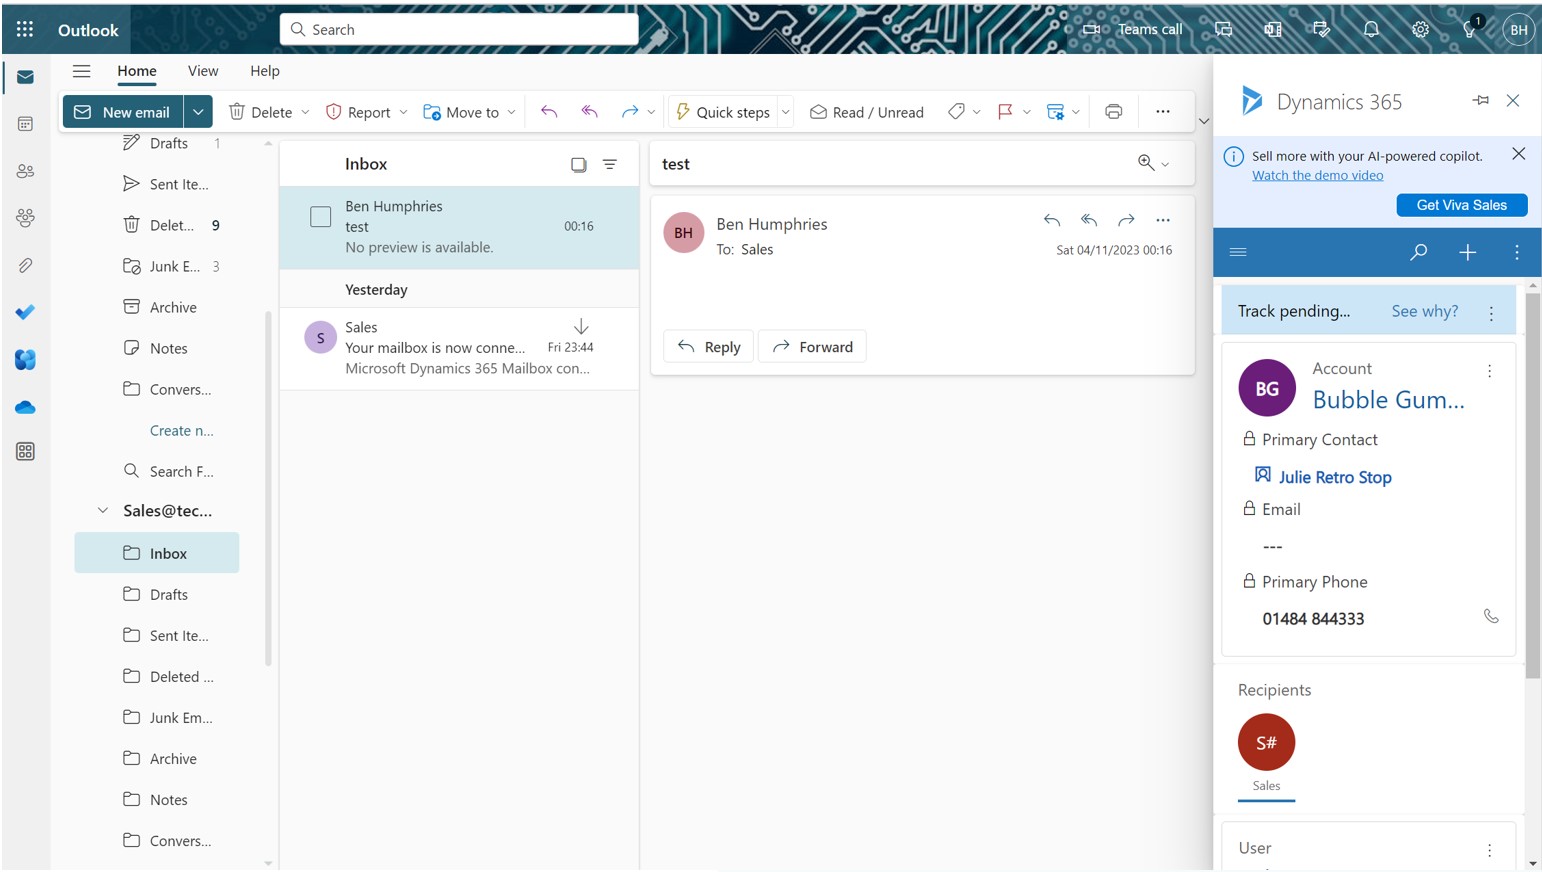Click the Categorize tag icon
Viewport: 1542px width, 872px height.
956,112
